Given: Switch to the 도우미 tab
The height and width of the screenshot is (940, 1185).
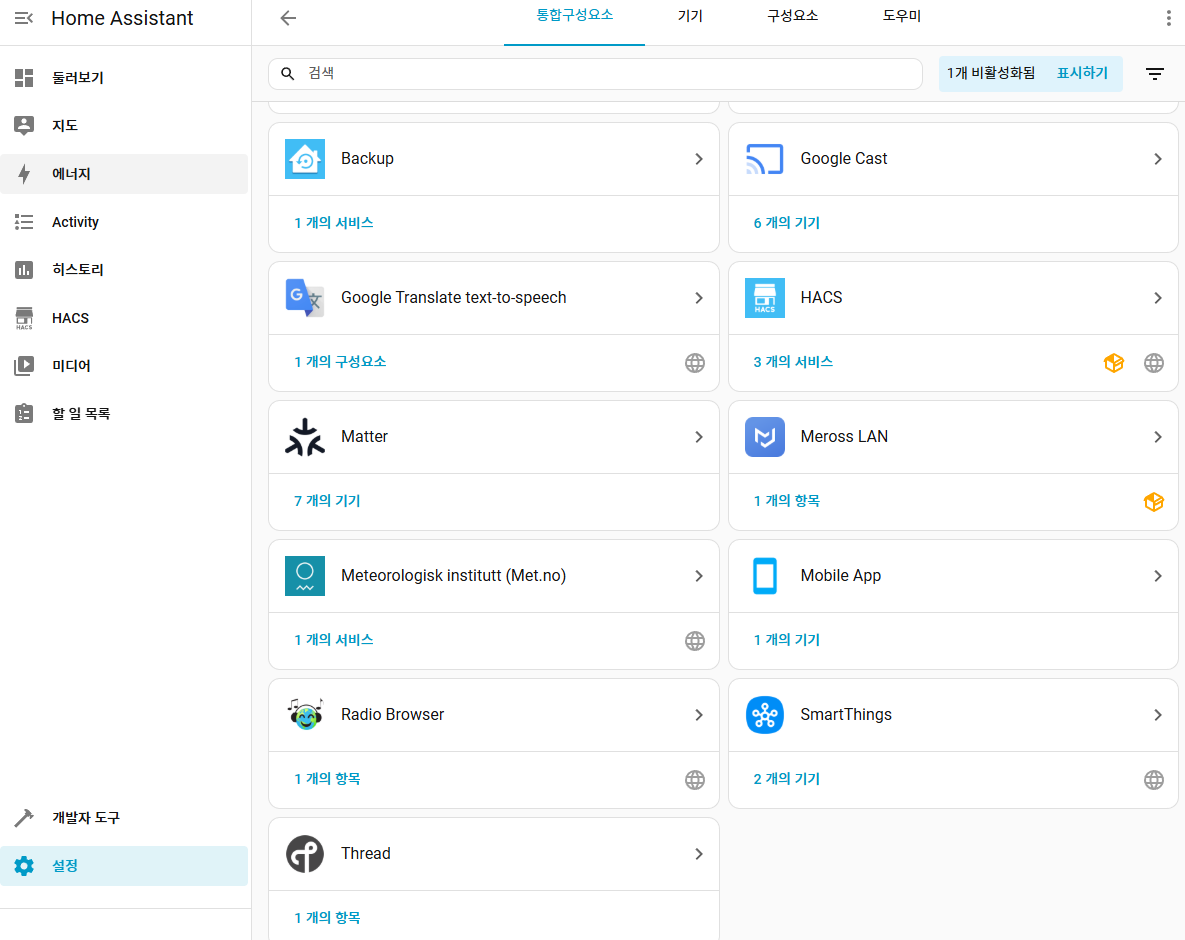Looking at the screenshot, I should click(902, 16).
